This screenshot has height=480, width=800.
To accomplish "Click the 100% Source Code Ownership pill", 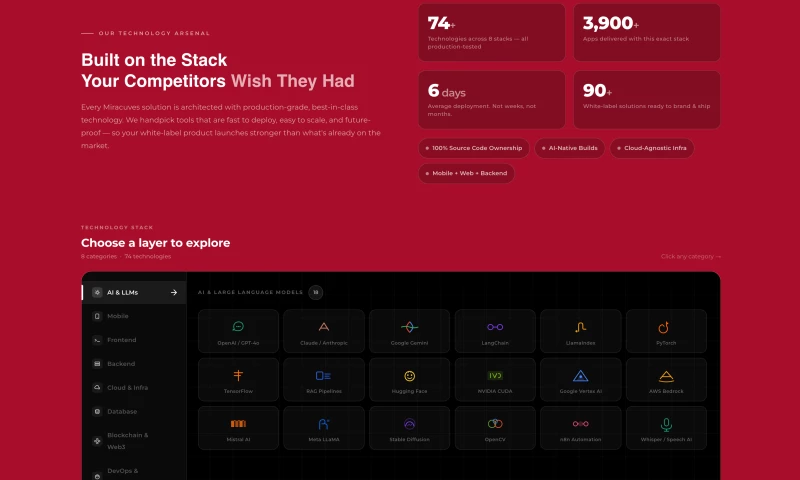I will (x=474, y=148).
